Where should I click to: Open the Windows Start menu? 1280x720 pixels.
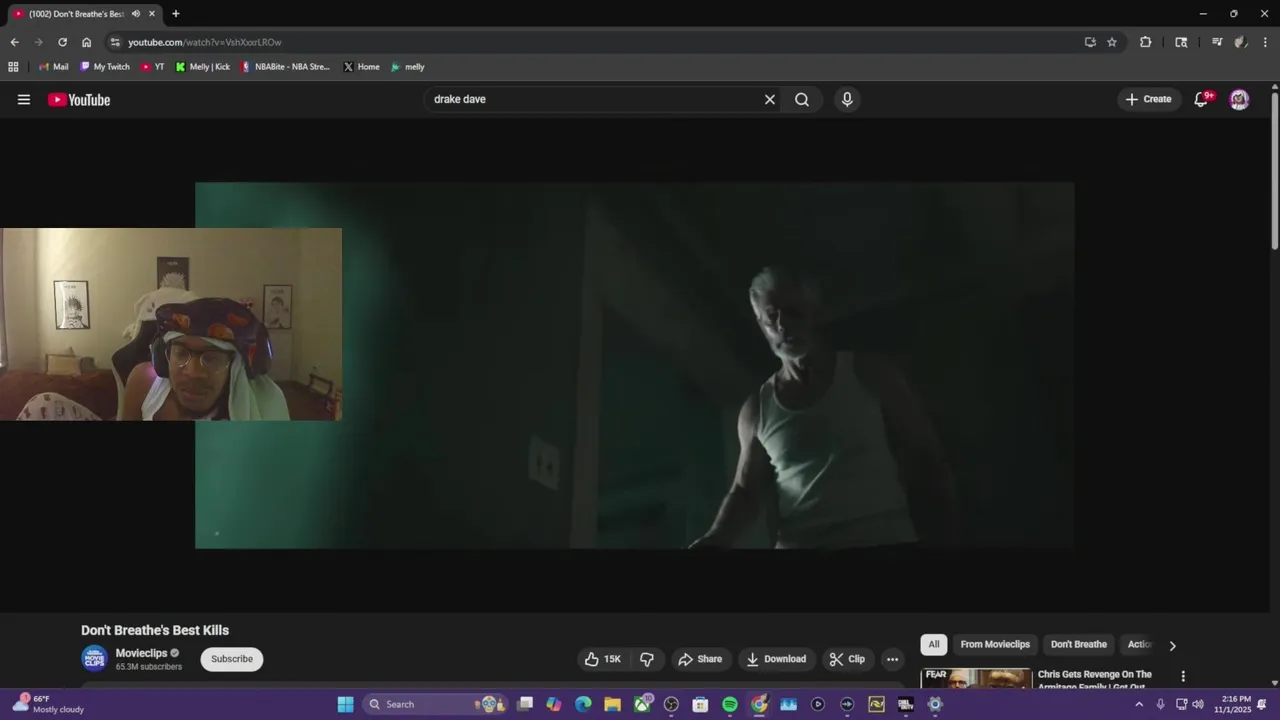pyautogui.click(x=345, y=704)
